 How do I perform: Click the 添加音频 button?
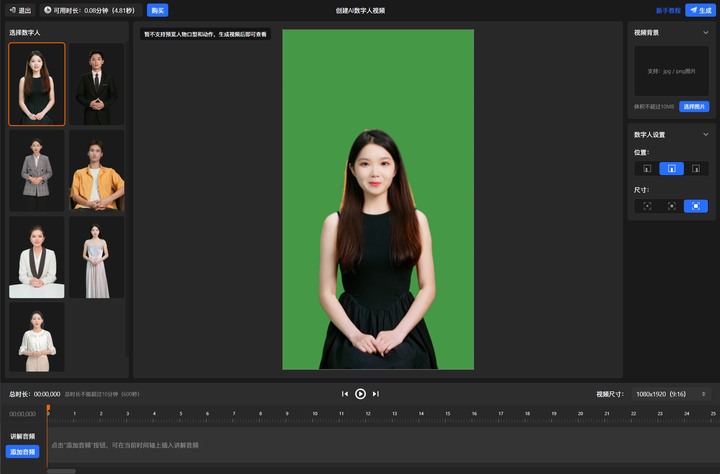(x=22, y=452)
